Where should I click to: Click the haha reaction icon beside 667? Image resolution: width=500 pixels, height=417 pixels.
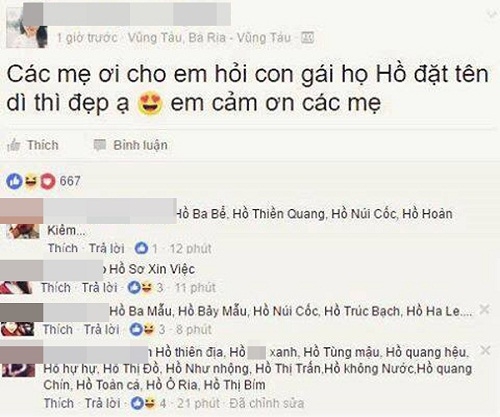[x=31, y=181]
